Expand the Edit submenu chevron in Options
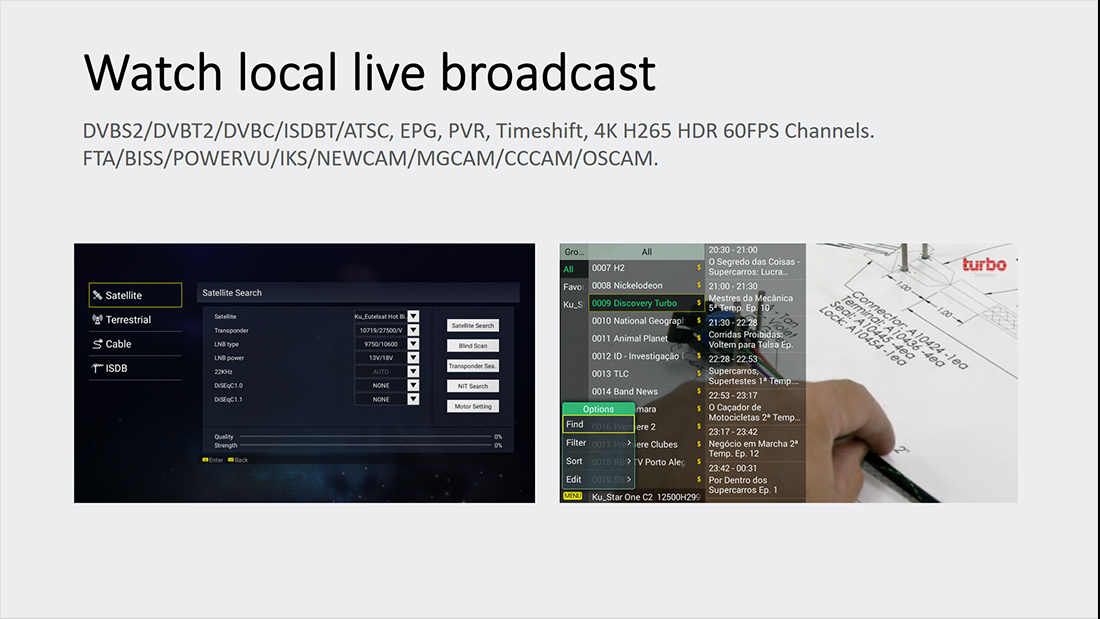 point(629,479)
